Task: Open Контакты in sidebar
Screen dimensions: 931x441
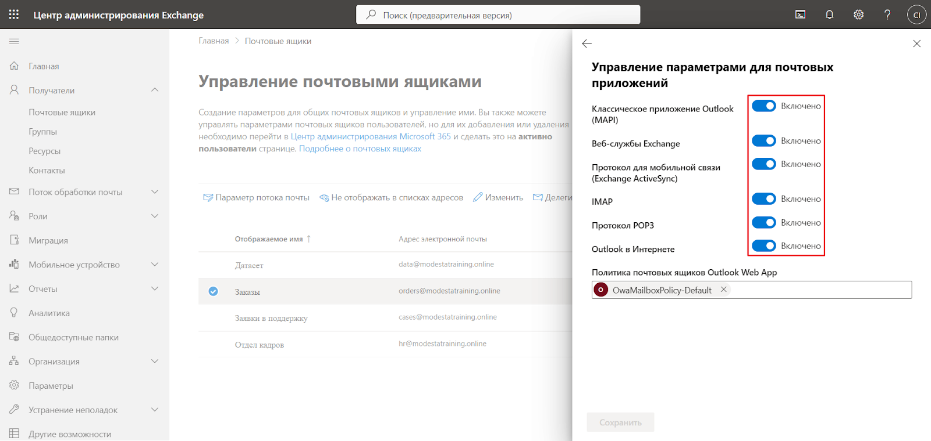Action: click(x=46, y=170)
